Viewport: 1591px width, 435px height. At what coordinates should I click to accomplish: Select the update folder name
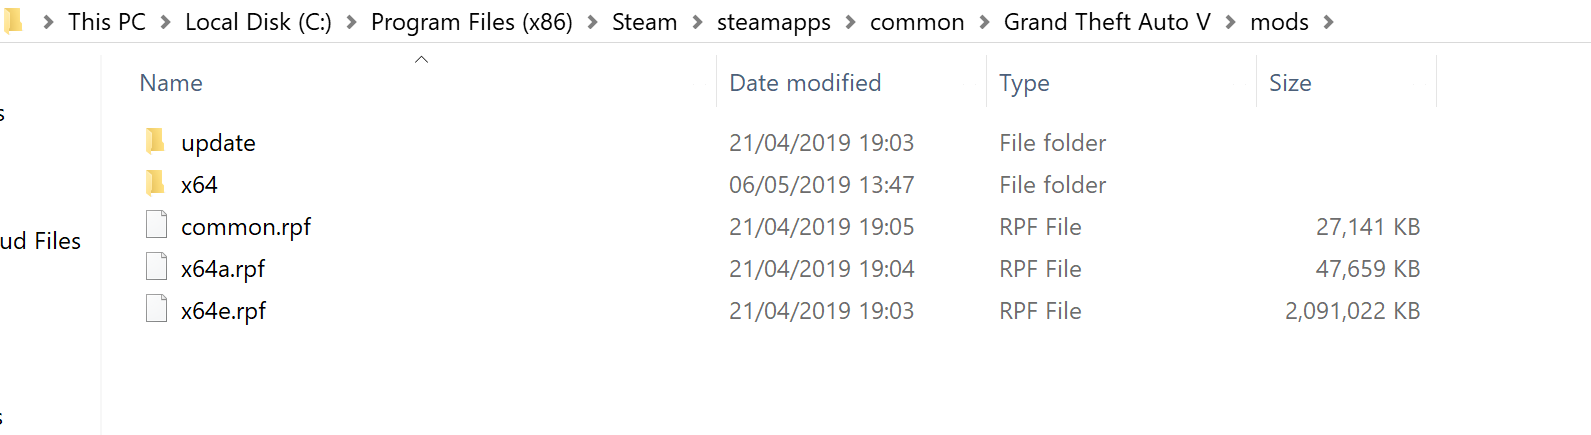[x=218, y=143]
